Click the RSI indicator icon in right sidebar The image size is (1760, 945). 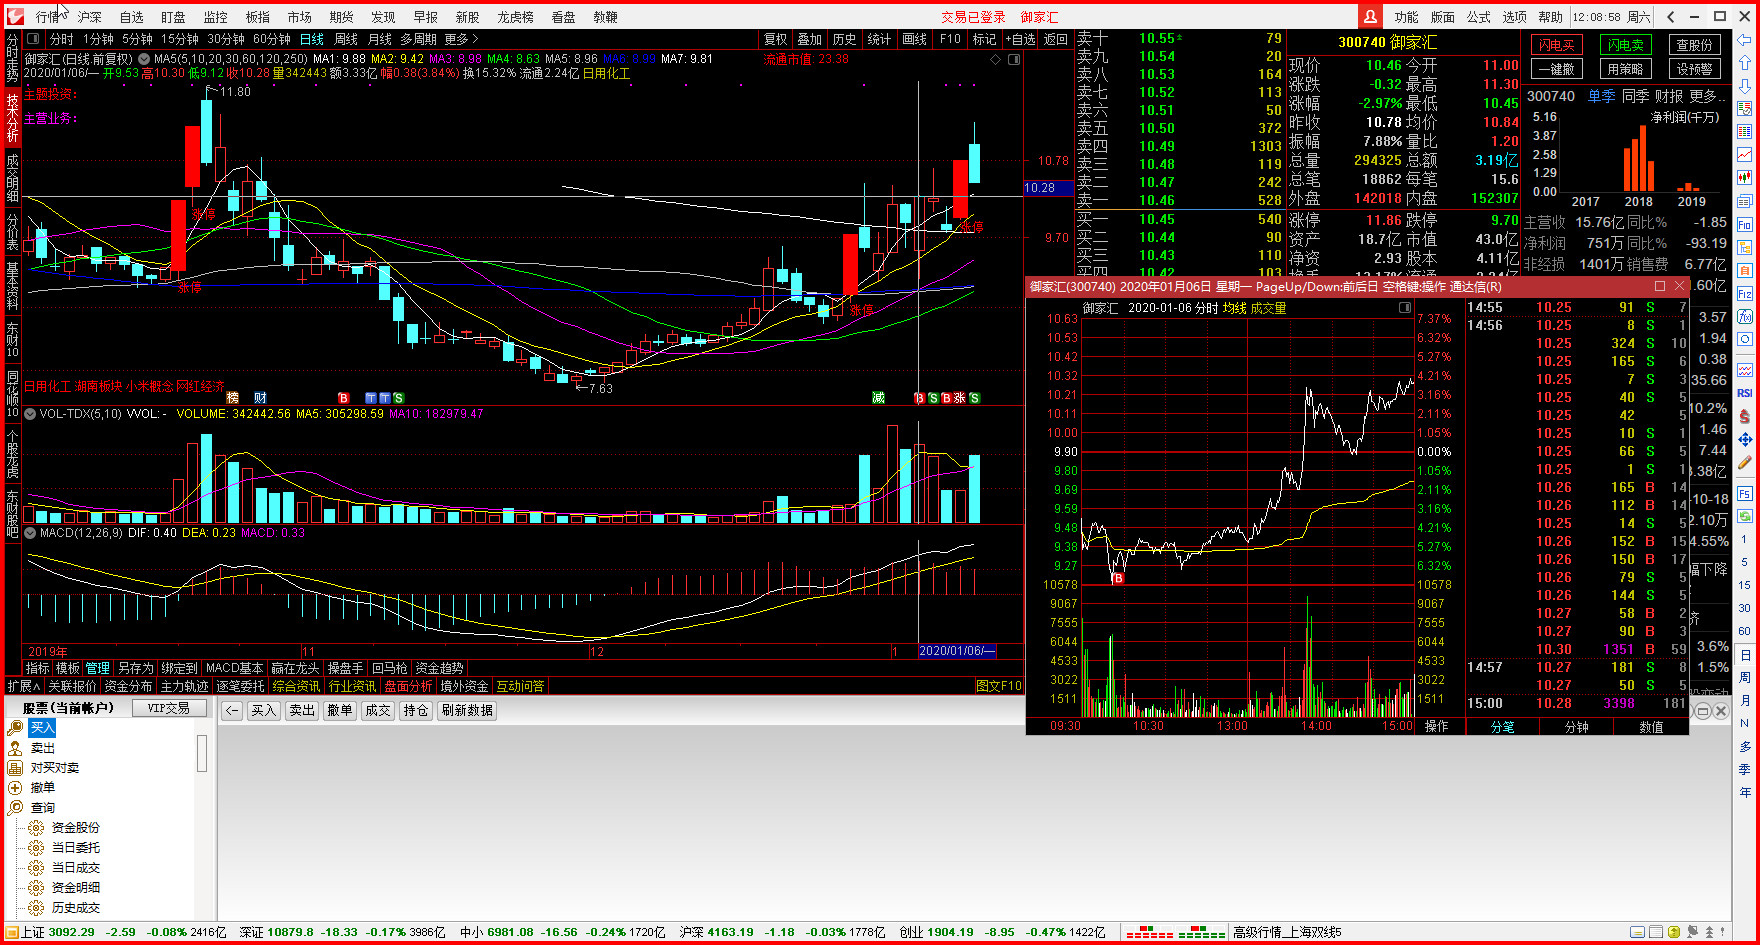click(1745, 393)
